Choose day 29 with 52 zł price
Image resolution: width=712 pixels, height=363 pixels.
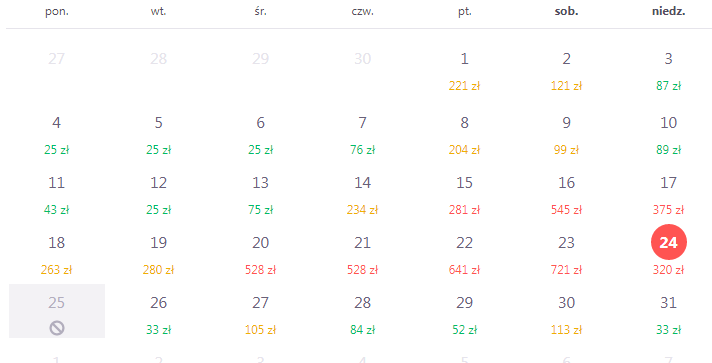click(465, 315)
